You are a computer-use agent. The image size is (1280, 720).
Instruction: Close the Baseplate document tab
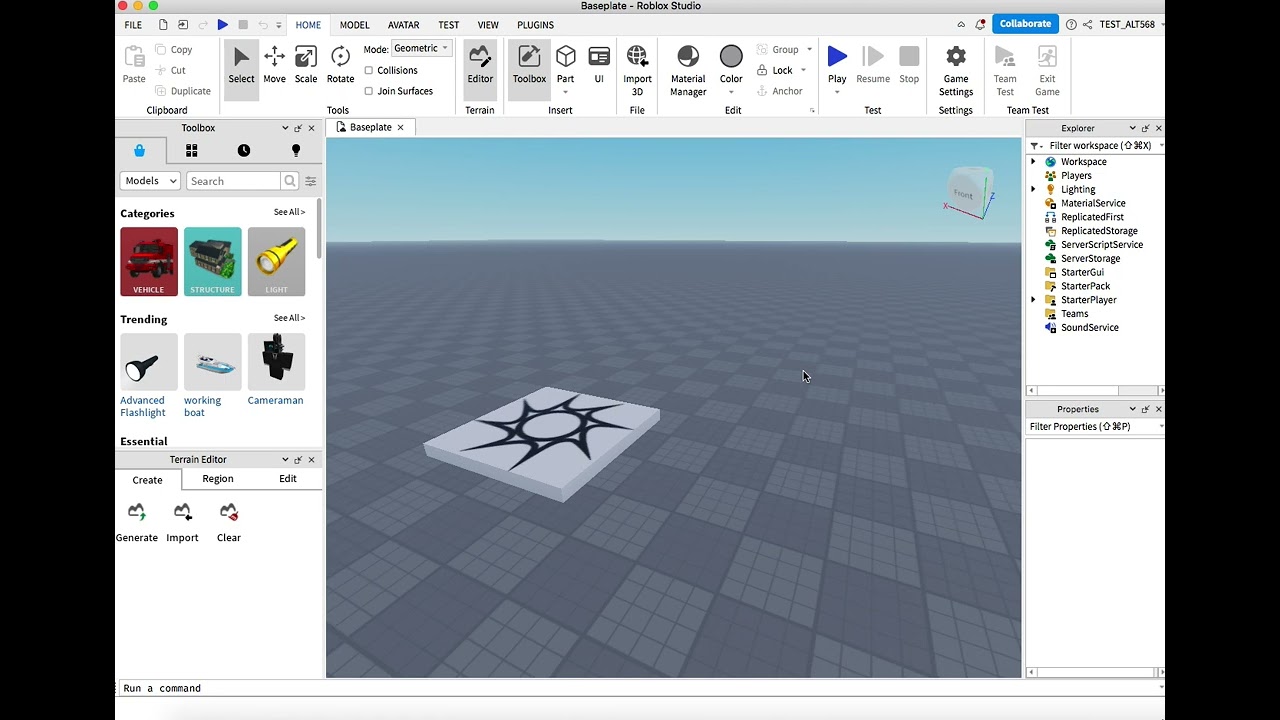tap(400, 127)
